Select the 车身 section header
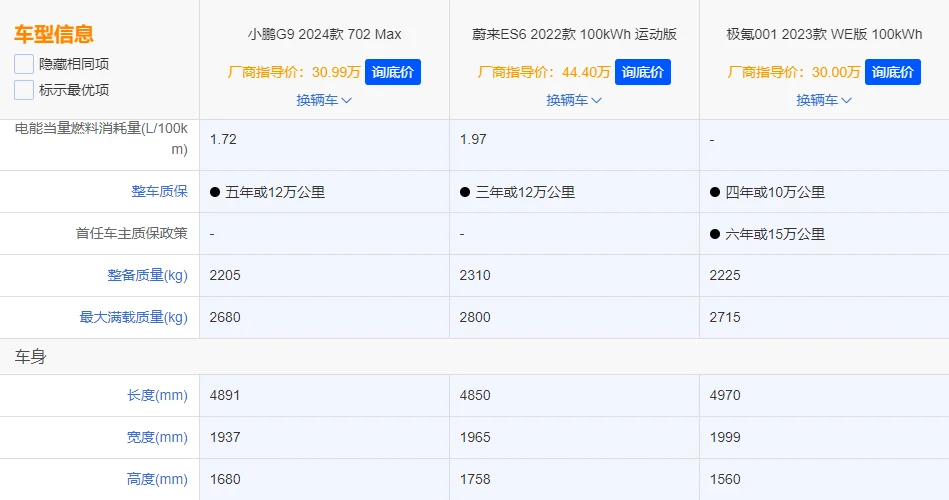This screenshot has height=500, width=949. 30,357
